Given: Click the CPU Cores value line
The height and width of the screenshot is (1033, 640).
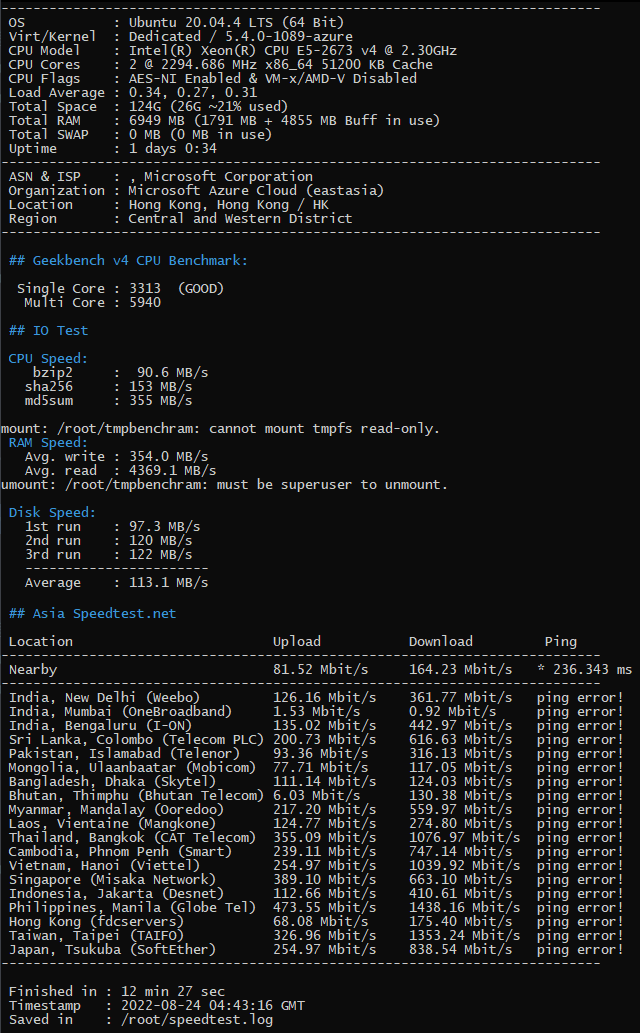Looking at the screenshot, I should (x=281, y=65).
